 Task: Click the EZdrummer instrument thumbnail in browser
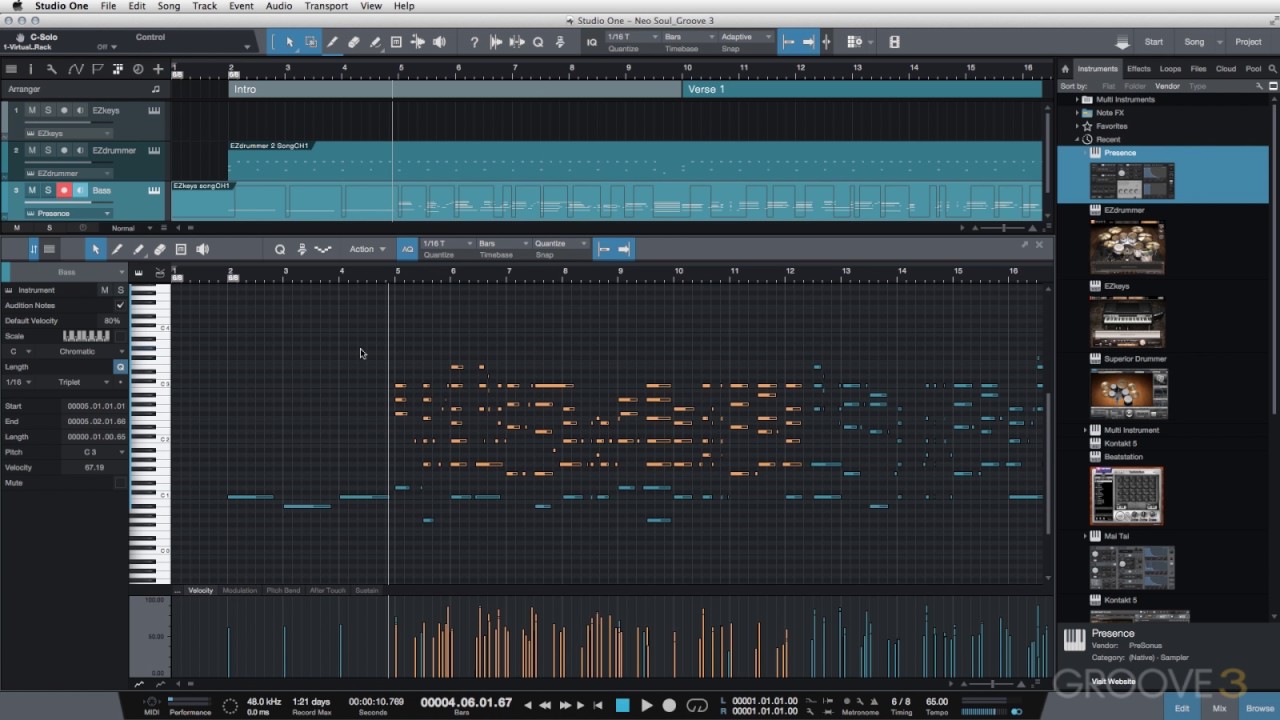1126,247
